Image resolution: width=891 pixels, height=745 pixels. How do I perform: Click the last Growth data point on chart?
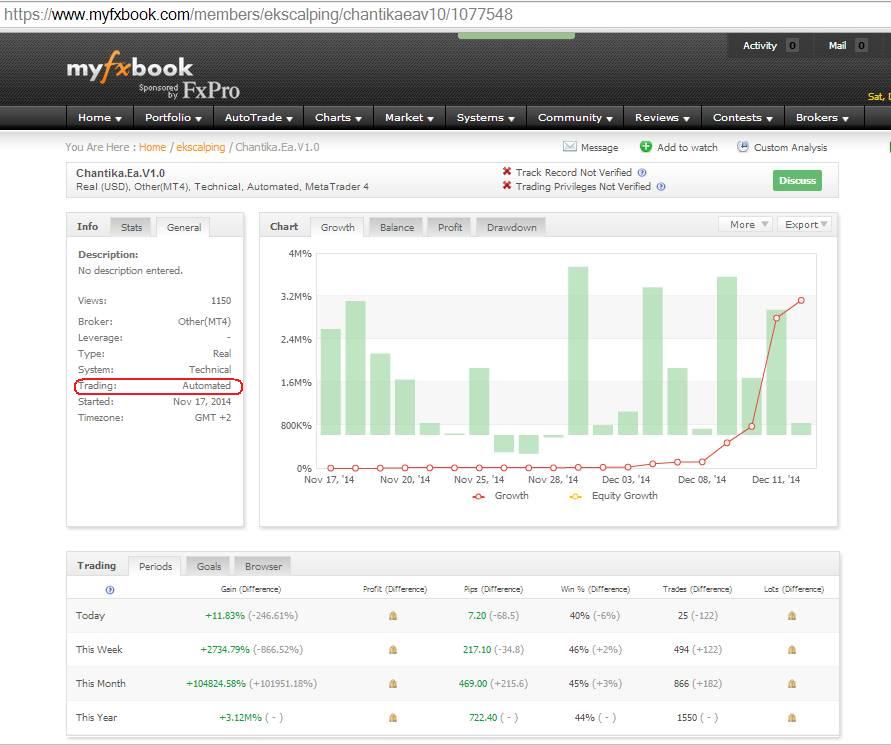coord(801,301)
